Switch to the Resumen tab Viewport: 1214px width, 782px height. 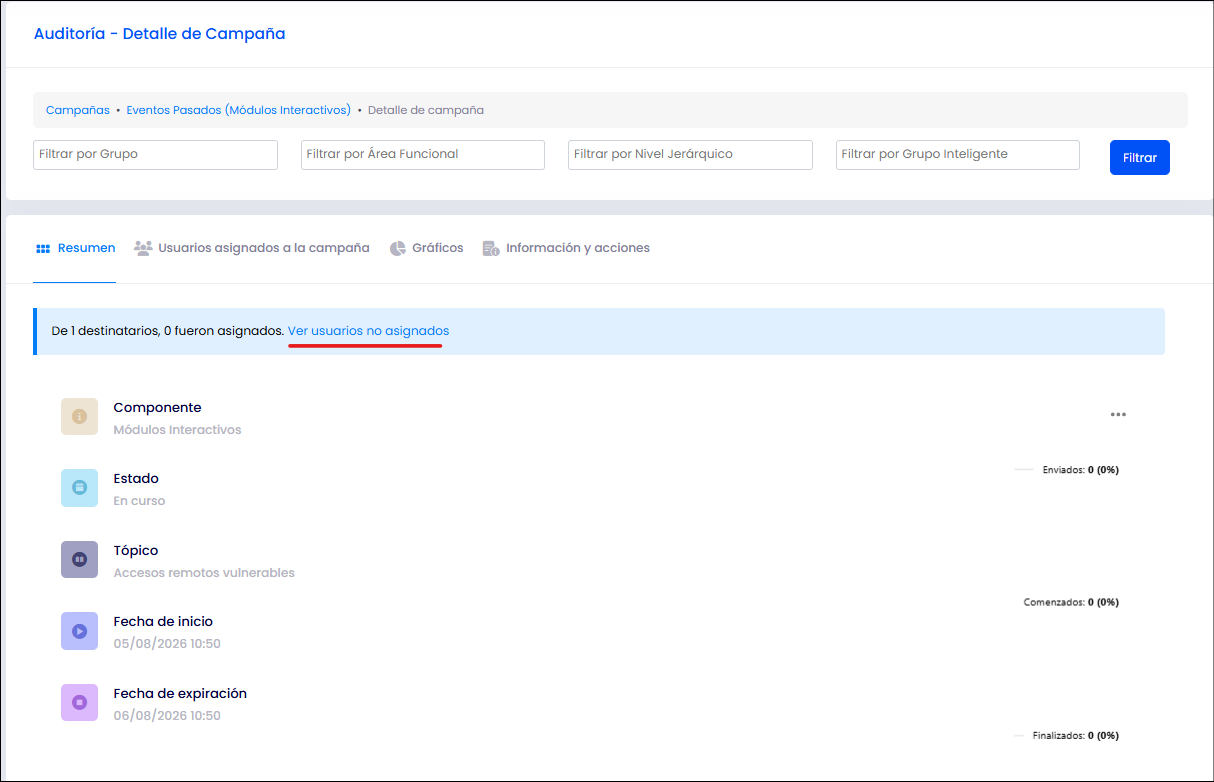(x=75, y=248)
